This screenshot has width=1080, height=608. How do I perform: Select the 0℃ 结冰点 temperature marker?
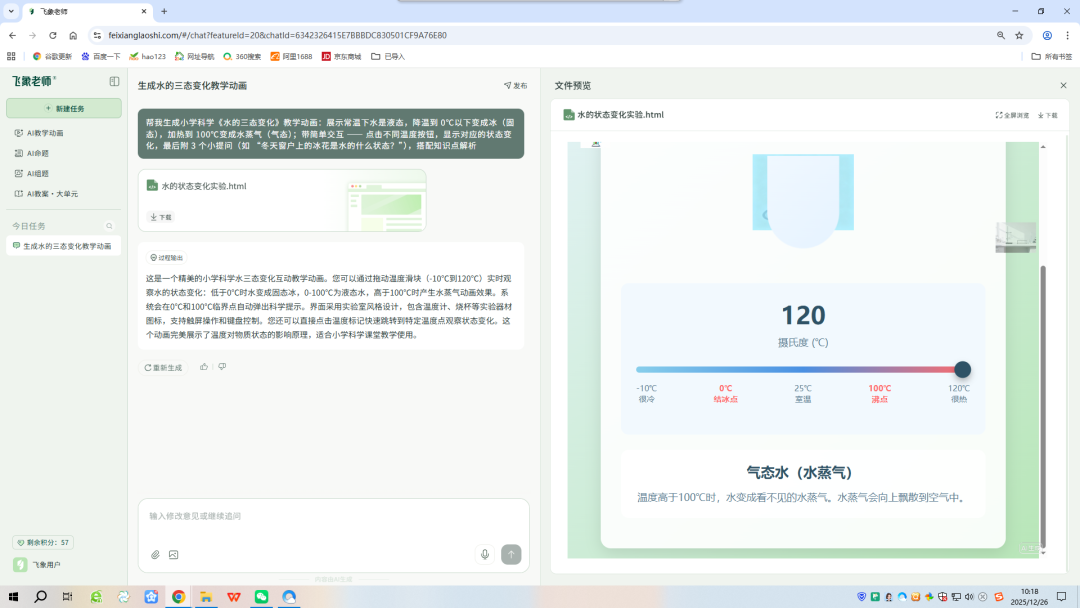click(726, 394)
